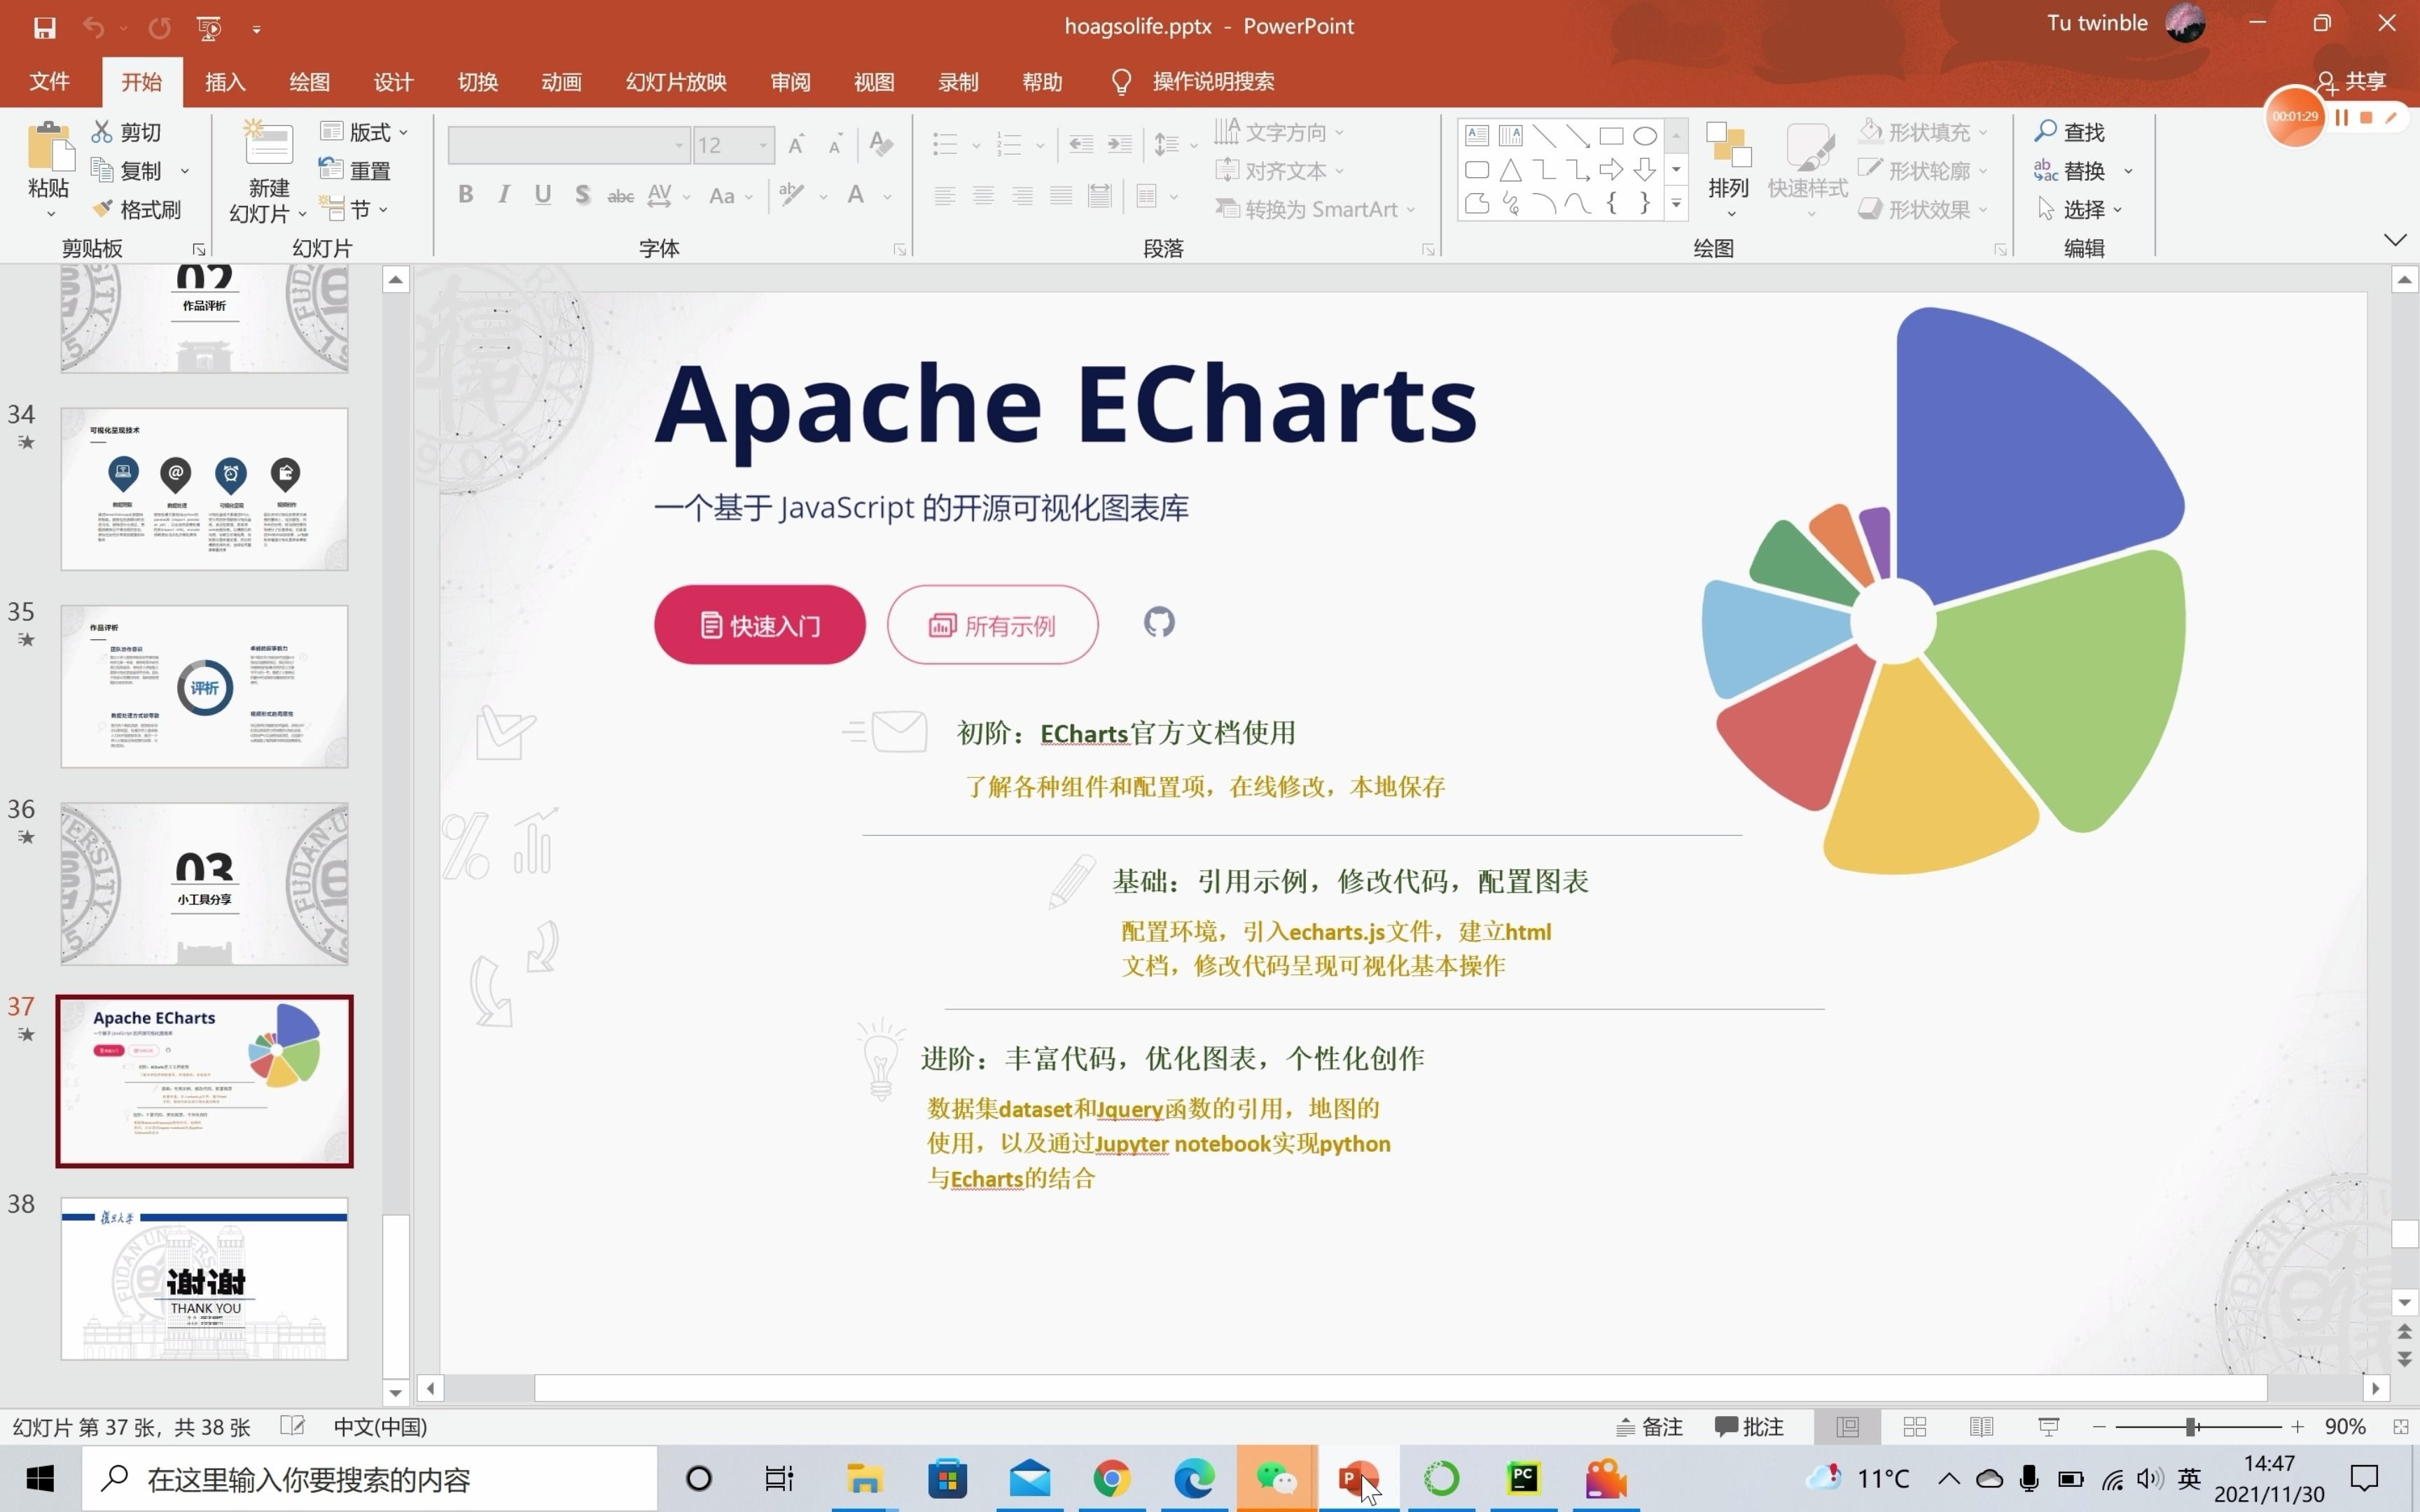Toggle bold formatting
The height and width of the screenshot is (1512, 2420).
pos(466,195)
